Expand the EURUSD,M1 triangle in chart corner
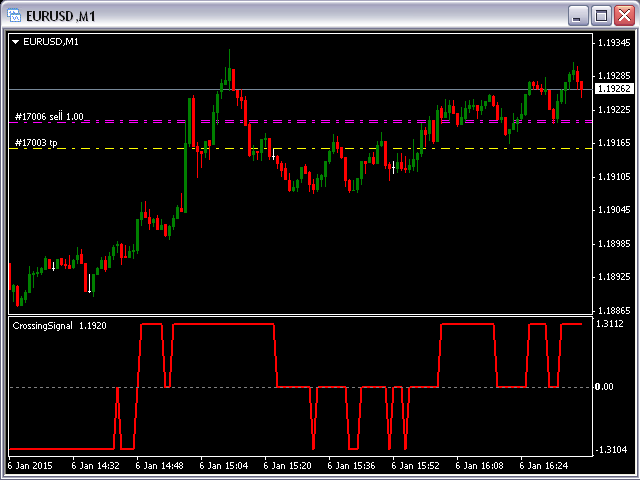The height and width of the screenshot is (480, 640). click(15, 42)
